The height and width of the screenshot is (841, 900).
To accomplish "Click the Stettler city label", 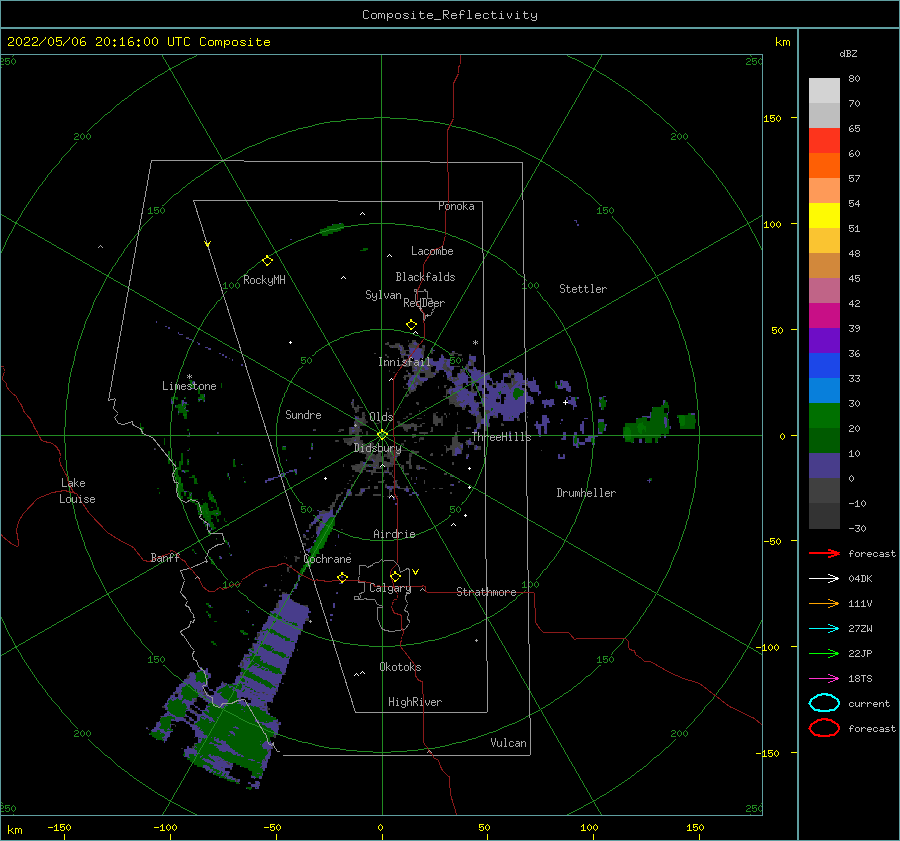I will (583, 289).
